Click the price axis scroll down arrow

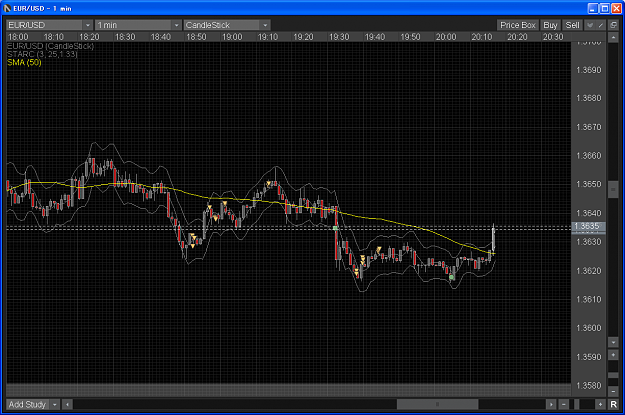tap(613, 342)
